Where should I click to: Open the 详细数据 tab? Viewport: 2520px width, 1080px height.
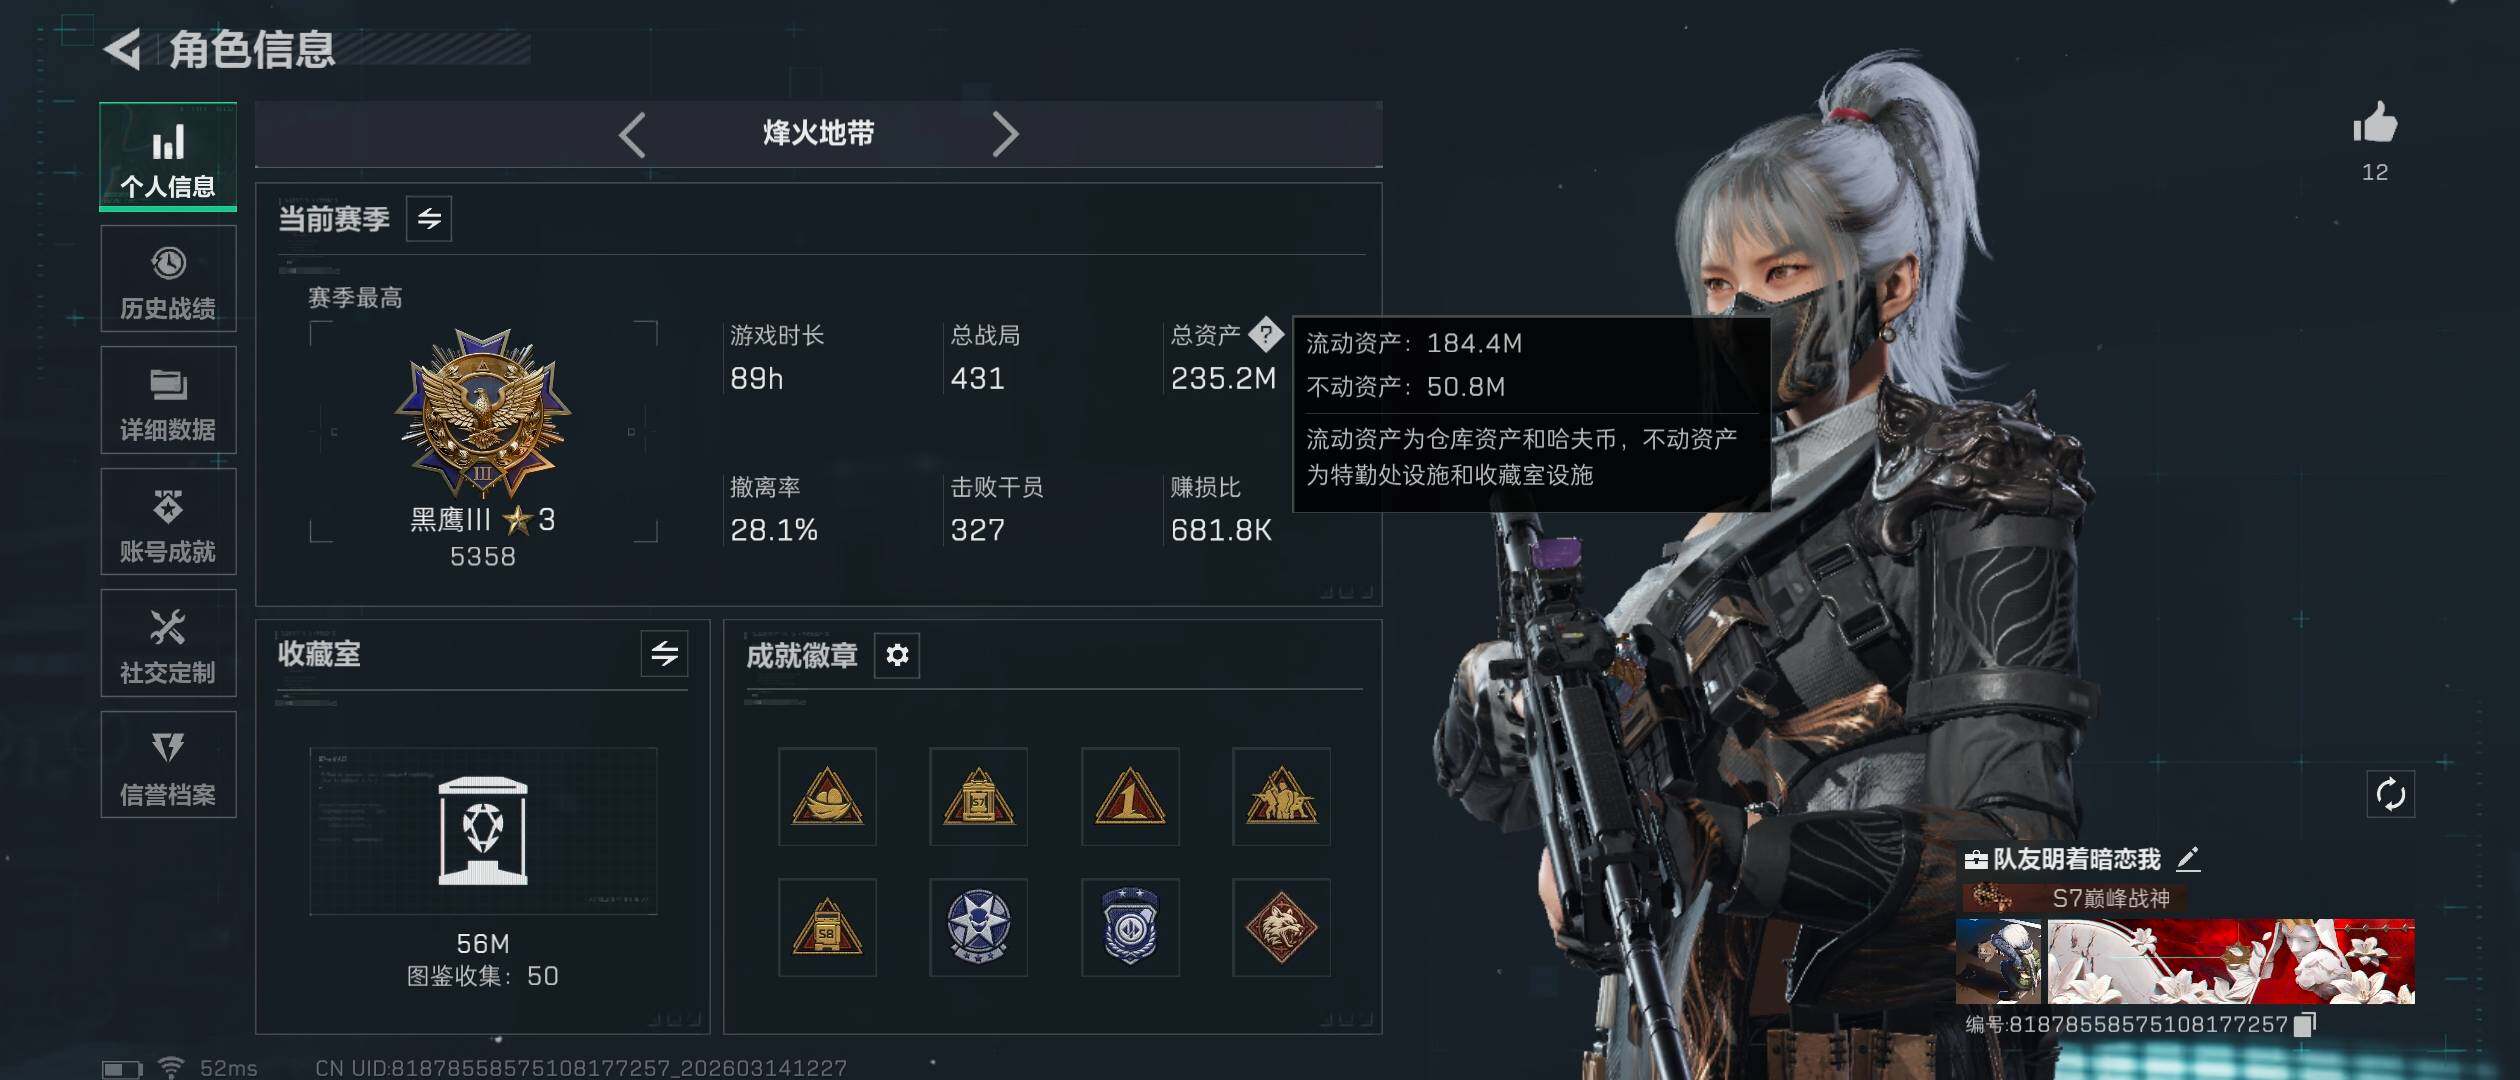(168, 400)
